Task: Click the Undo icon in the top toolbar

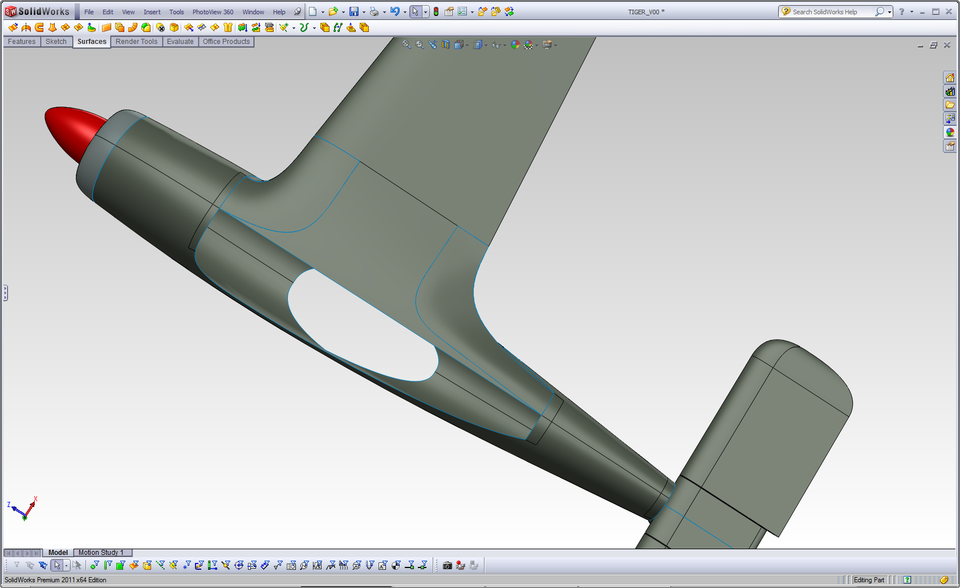Action: [395, 11]
